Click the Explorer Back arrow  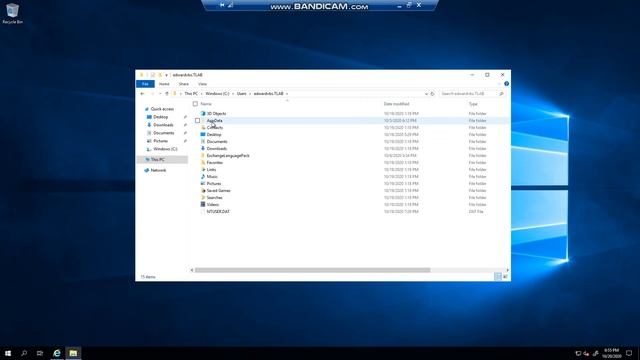click(142, 94)
